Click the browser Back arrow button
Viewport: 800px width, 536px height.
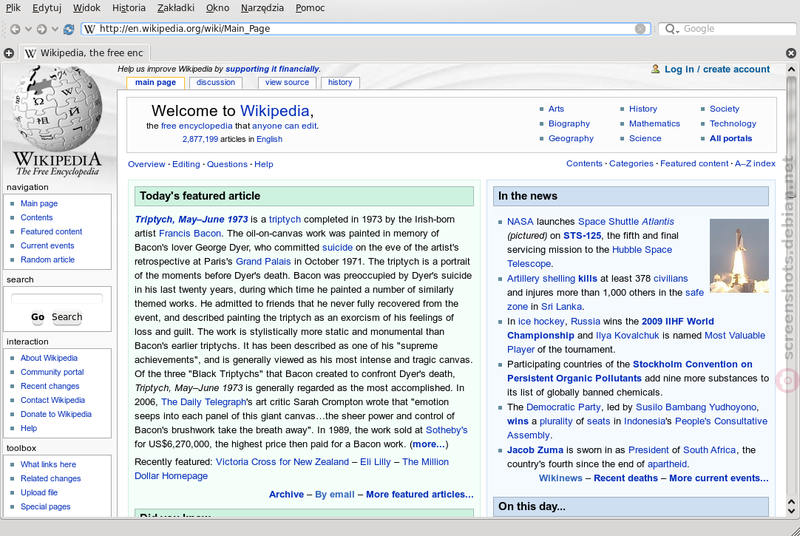15,30
